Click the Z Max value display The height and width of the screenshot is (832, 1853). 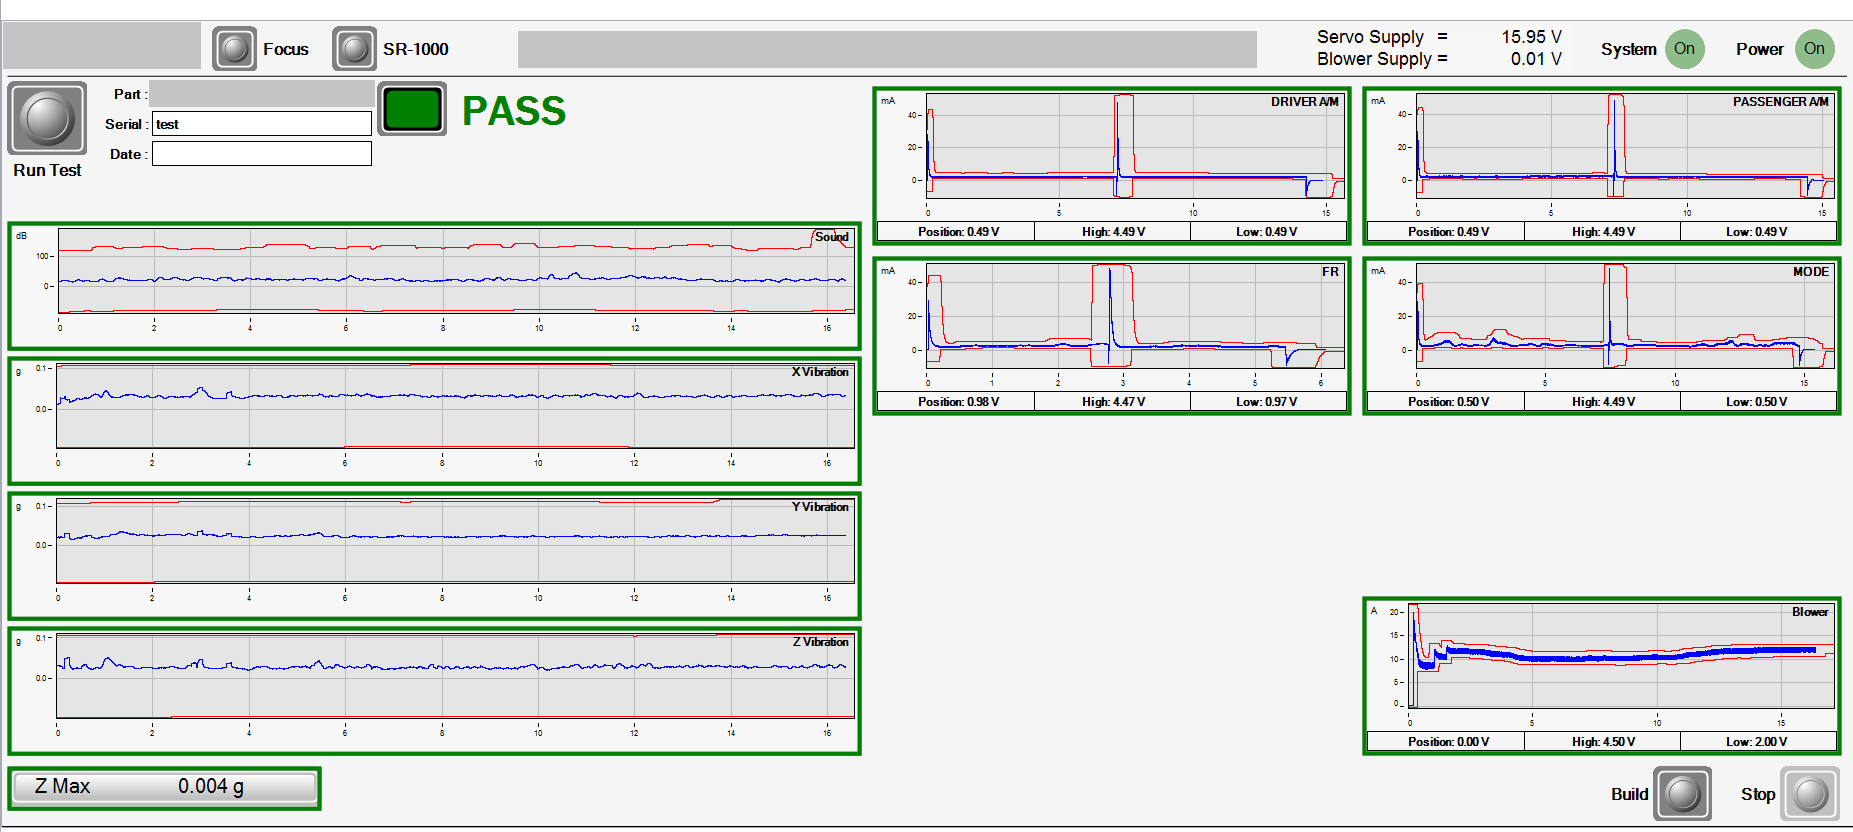coord(165,787)
